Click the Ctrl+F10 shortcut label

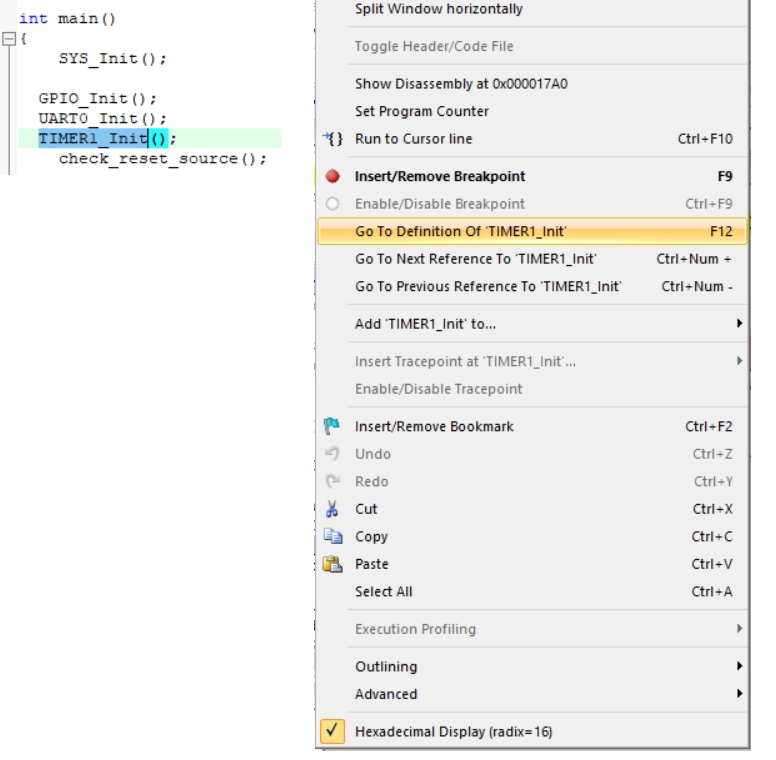[705, 139]
